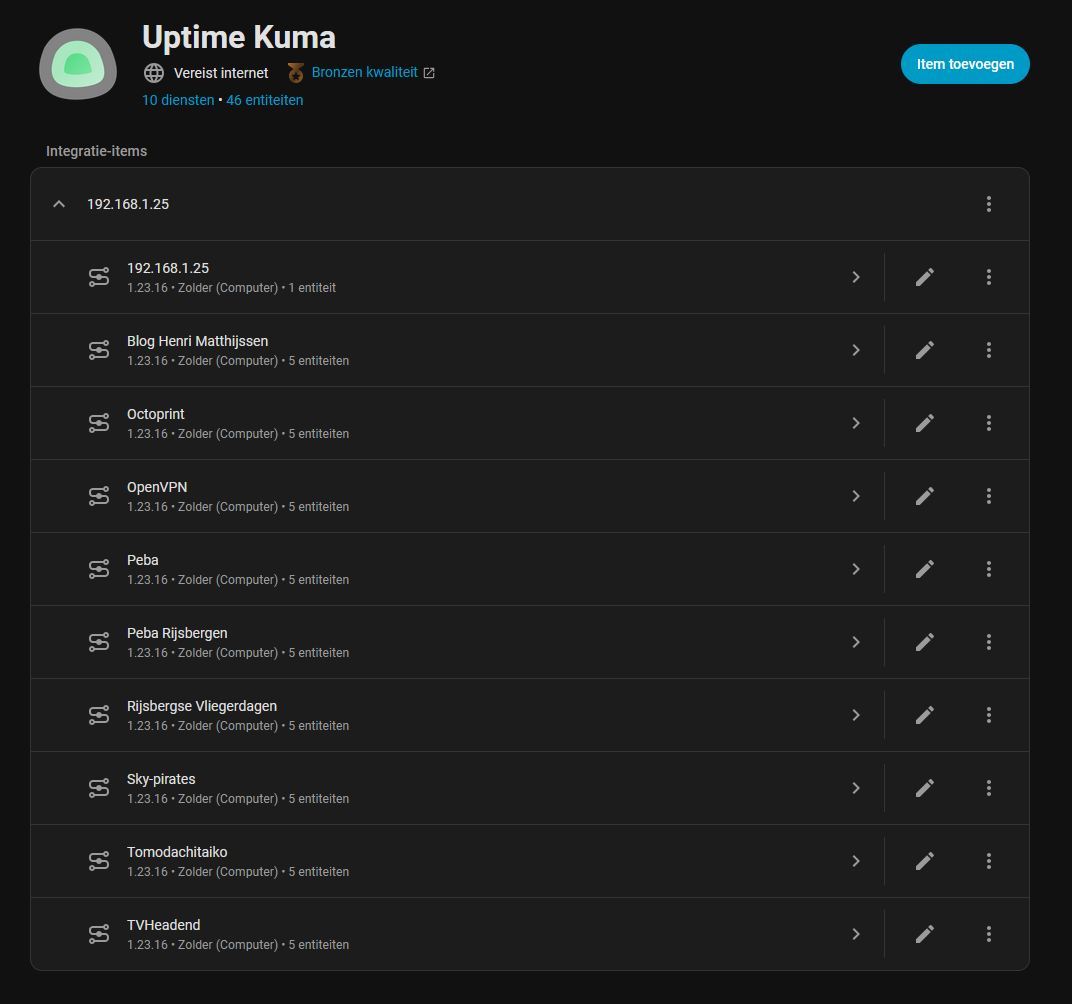Click the chevron for Rijsbergse Vliegerdagen
The image size is (1072, 1004).
[856, 715]
